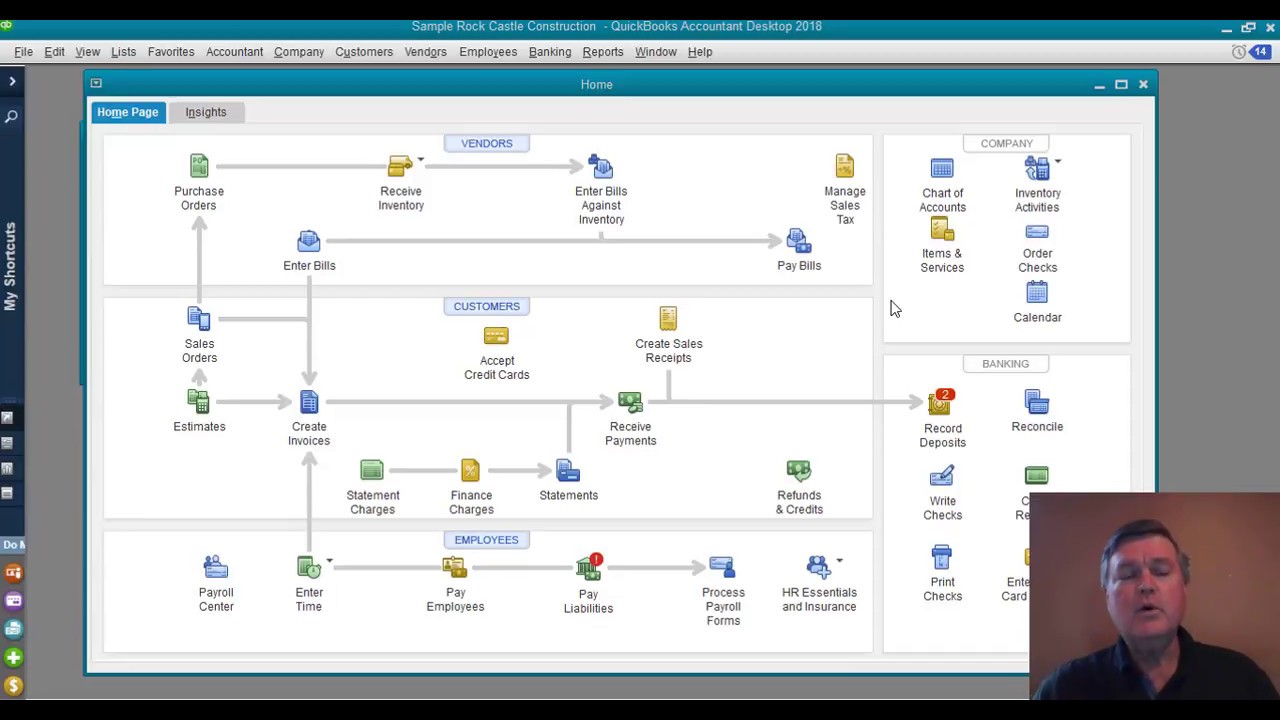Click the EMPLOYEES section label
Image resolution: width=1280 pixels, height=720 pixels.
486,540
